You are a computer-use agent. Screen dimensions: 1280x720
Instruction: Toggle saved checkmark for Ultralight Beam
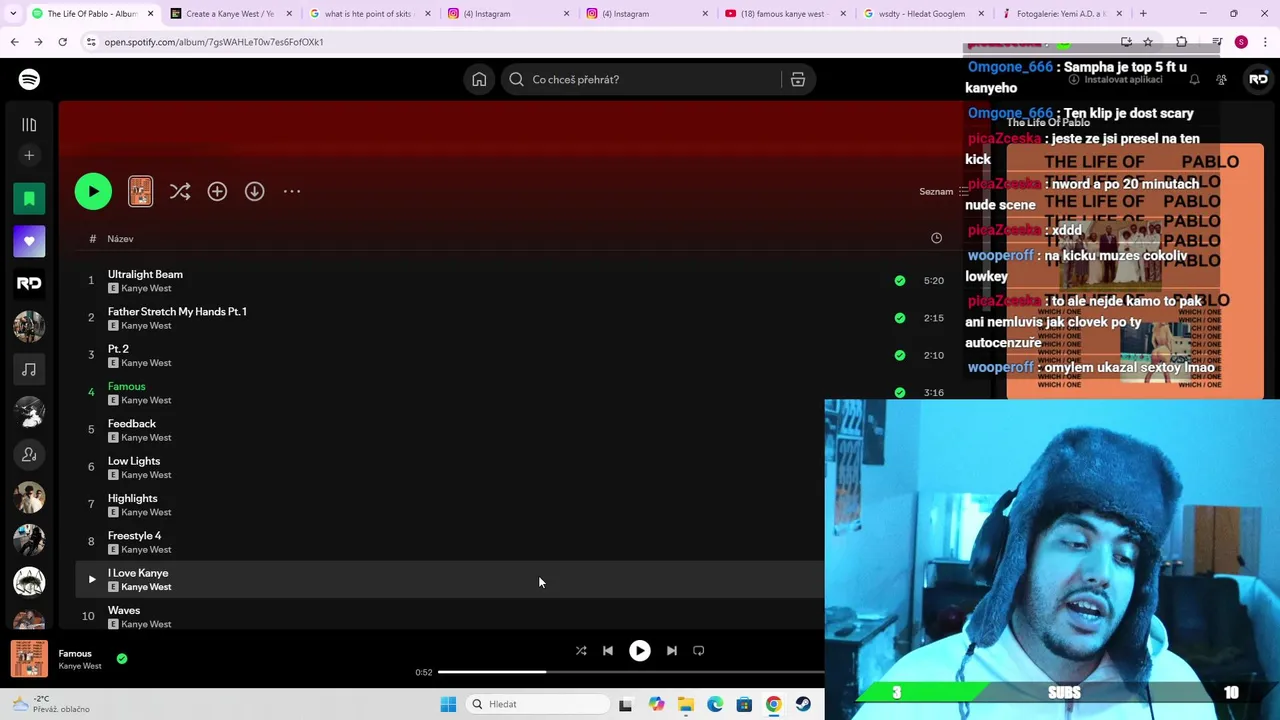pos(900,281)
